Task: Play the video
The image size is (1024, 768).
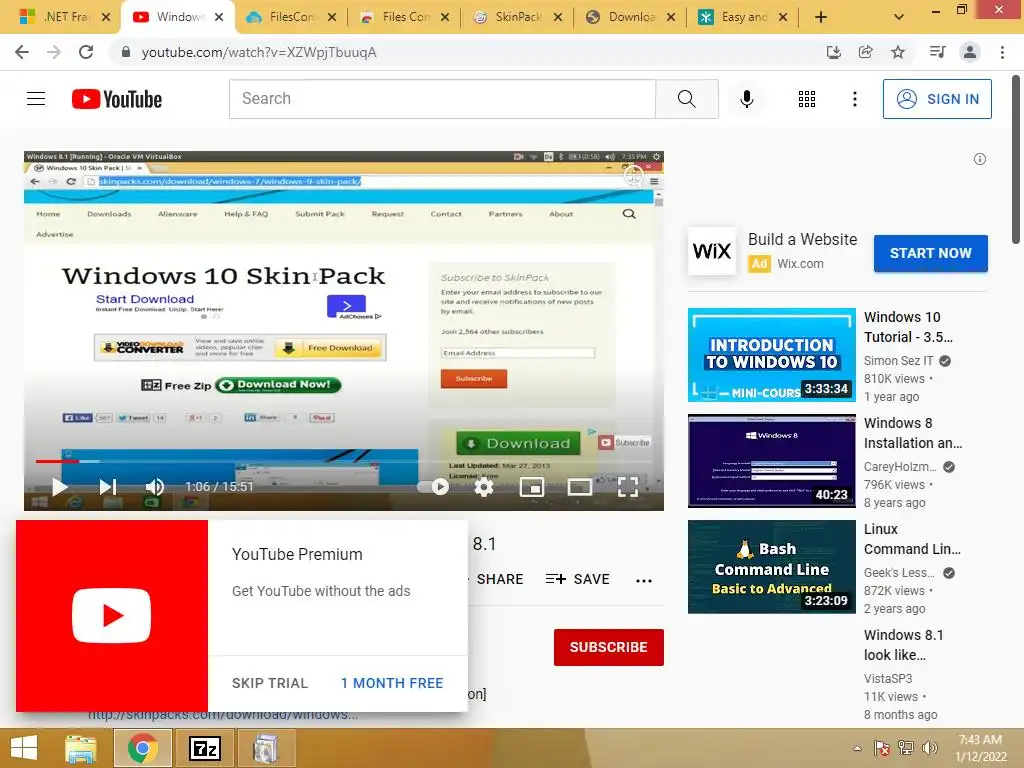Action: pos(59,487)
